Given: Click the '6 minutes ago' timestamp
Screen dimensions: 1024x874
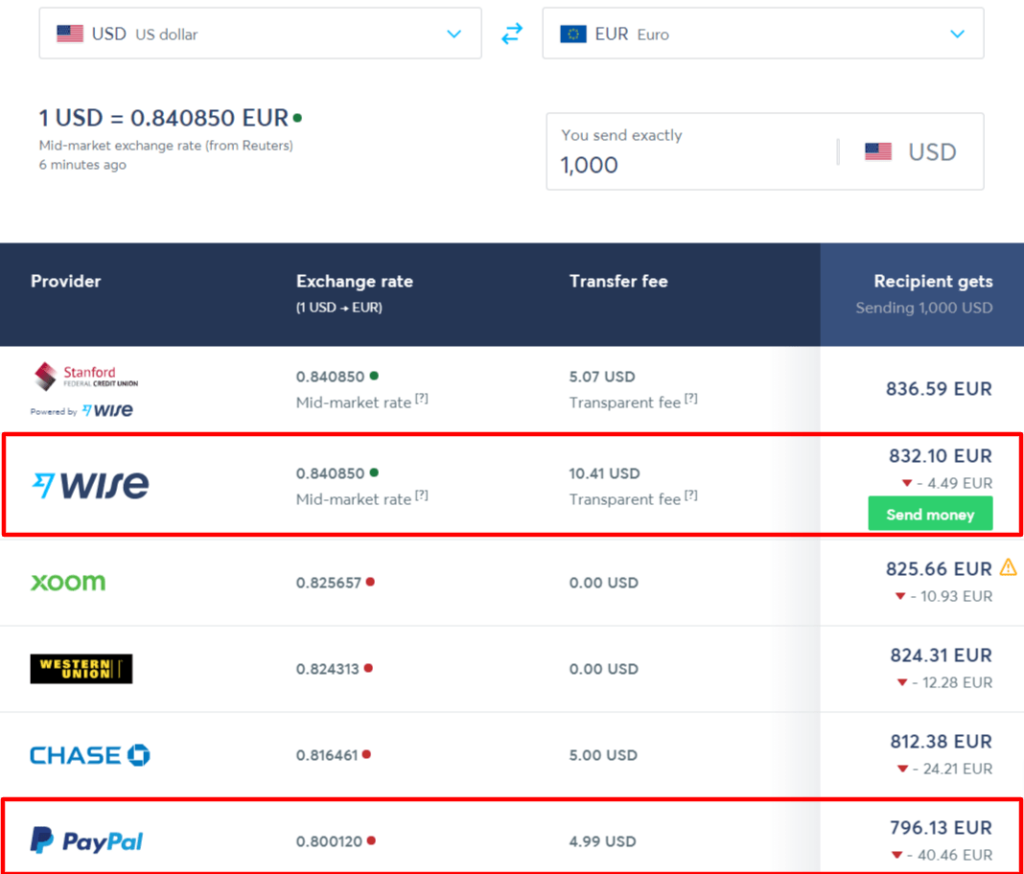Looking at the screenshot, I should [83, 165].
